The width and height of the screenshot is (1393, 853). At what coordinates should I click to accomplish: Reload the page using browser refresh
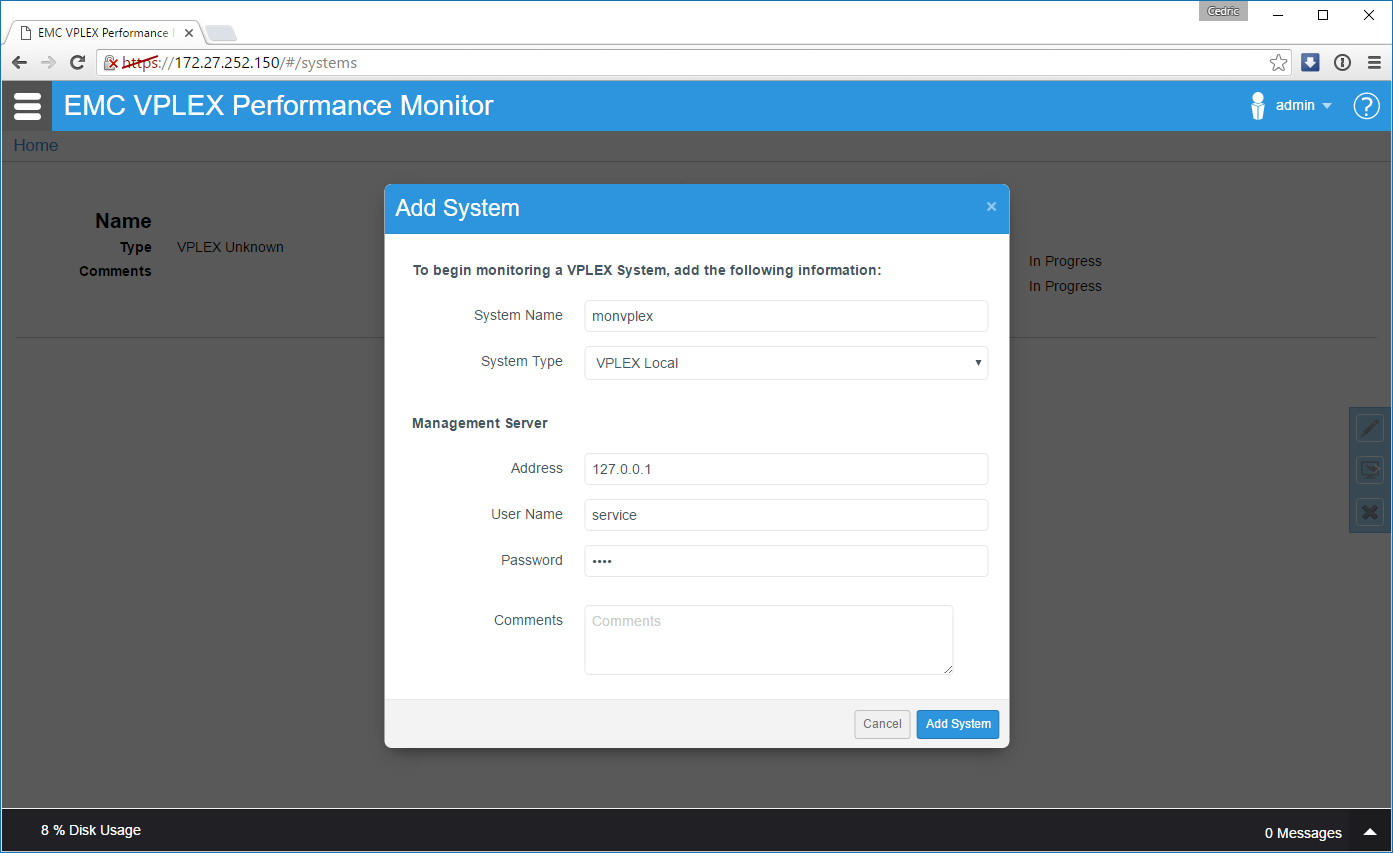[77, 63]
